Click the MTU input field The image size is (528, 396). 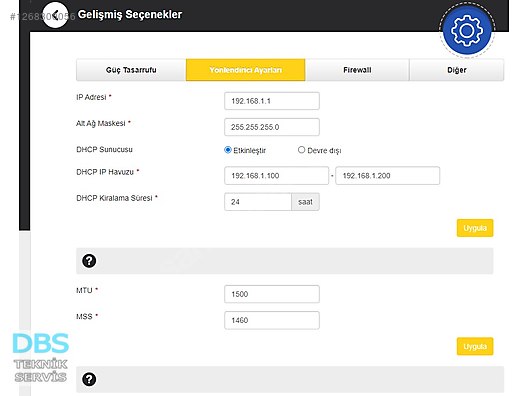coord(272,294)
